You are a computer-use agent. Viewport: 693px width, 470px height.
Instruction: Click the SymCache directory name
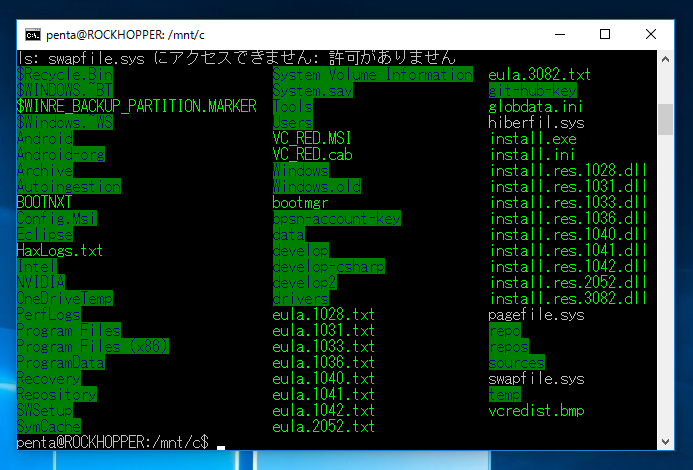pyautogui.click(x=49, y=426)
